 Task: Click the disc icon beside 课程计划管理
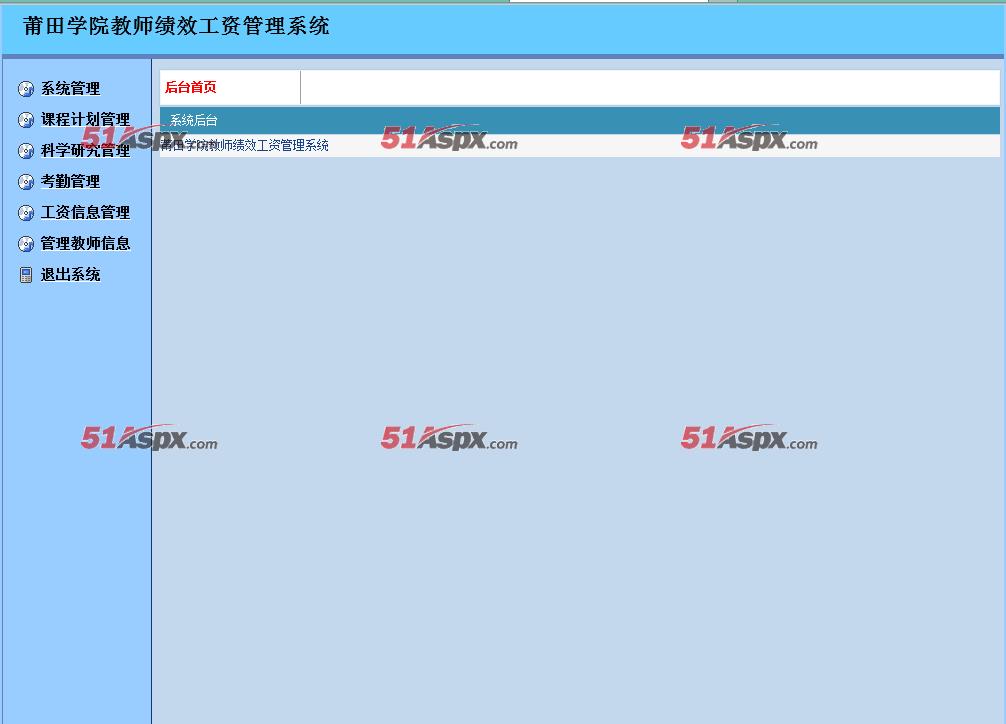[26, 120]
